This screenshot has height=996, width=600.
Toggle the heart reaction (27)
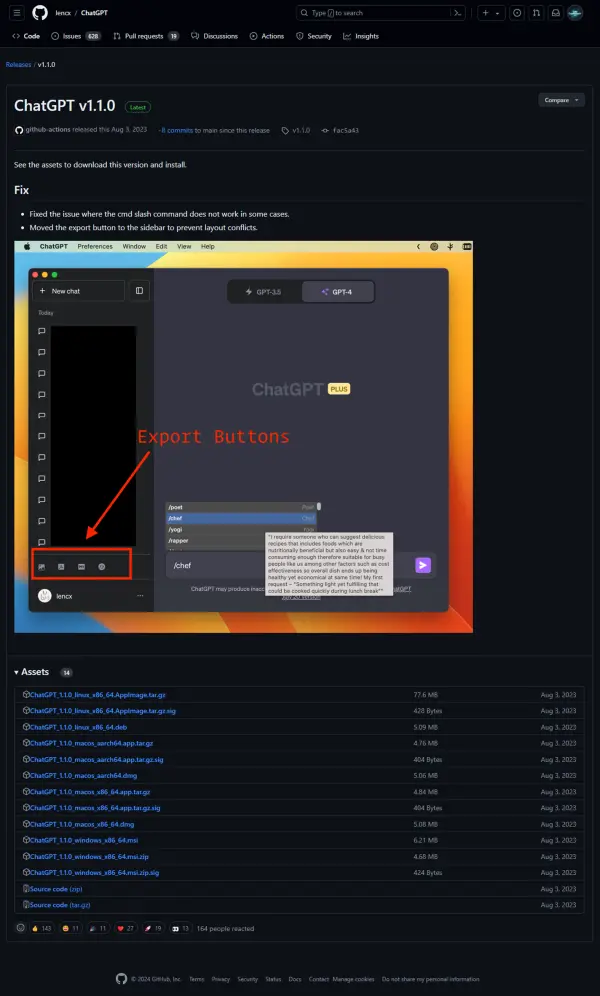(x=125, y=929)
